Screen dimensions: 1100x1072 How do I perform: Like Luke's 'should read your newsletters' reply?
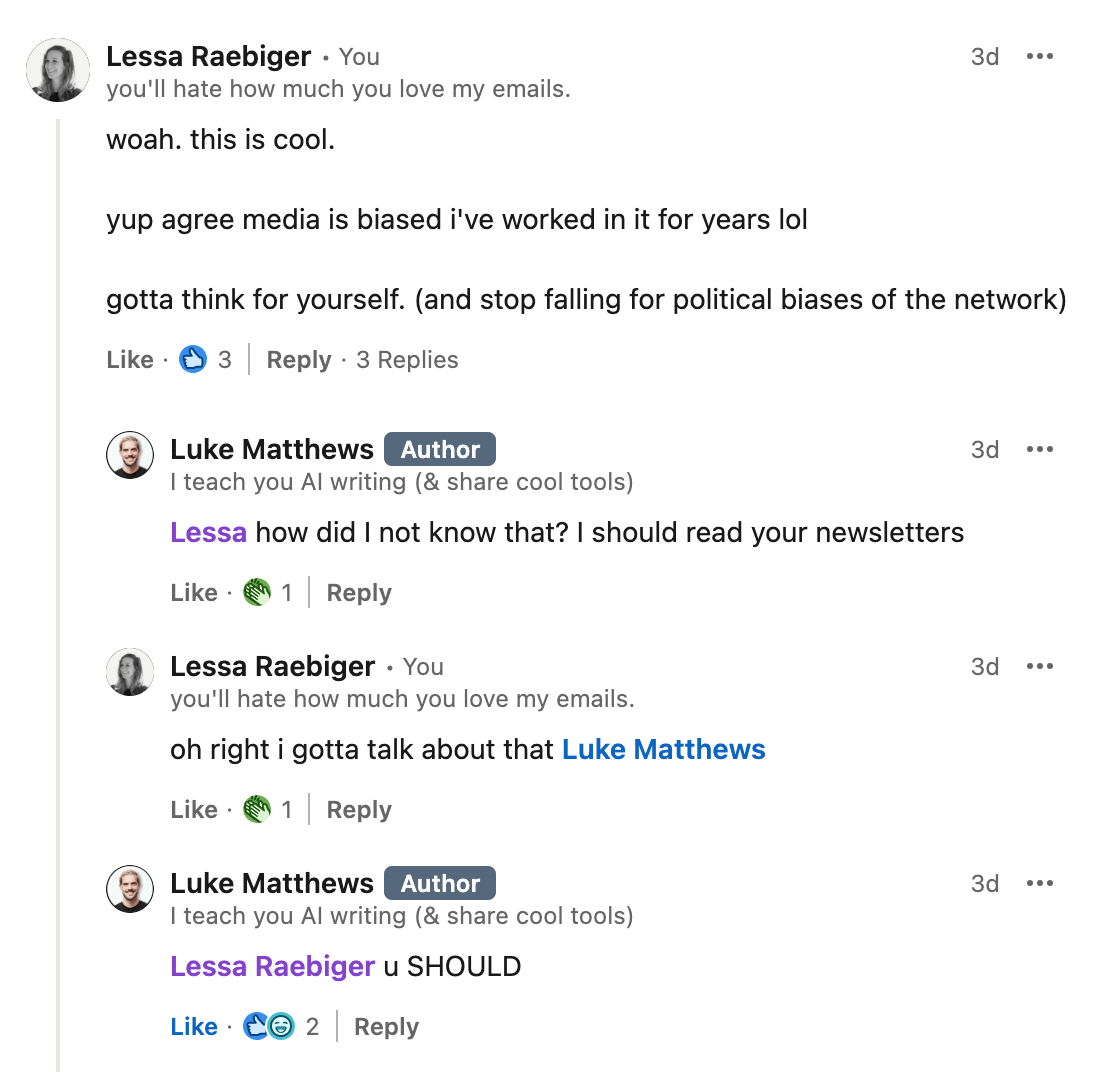194,592
